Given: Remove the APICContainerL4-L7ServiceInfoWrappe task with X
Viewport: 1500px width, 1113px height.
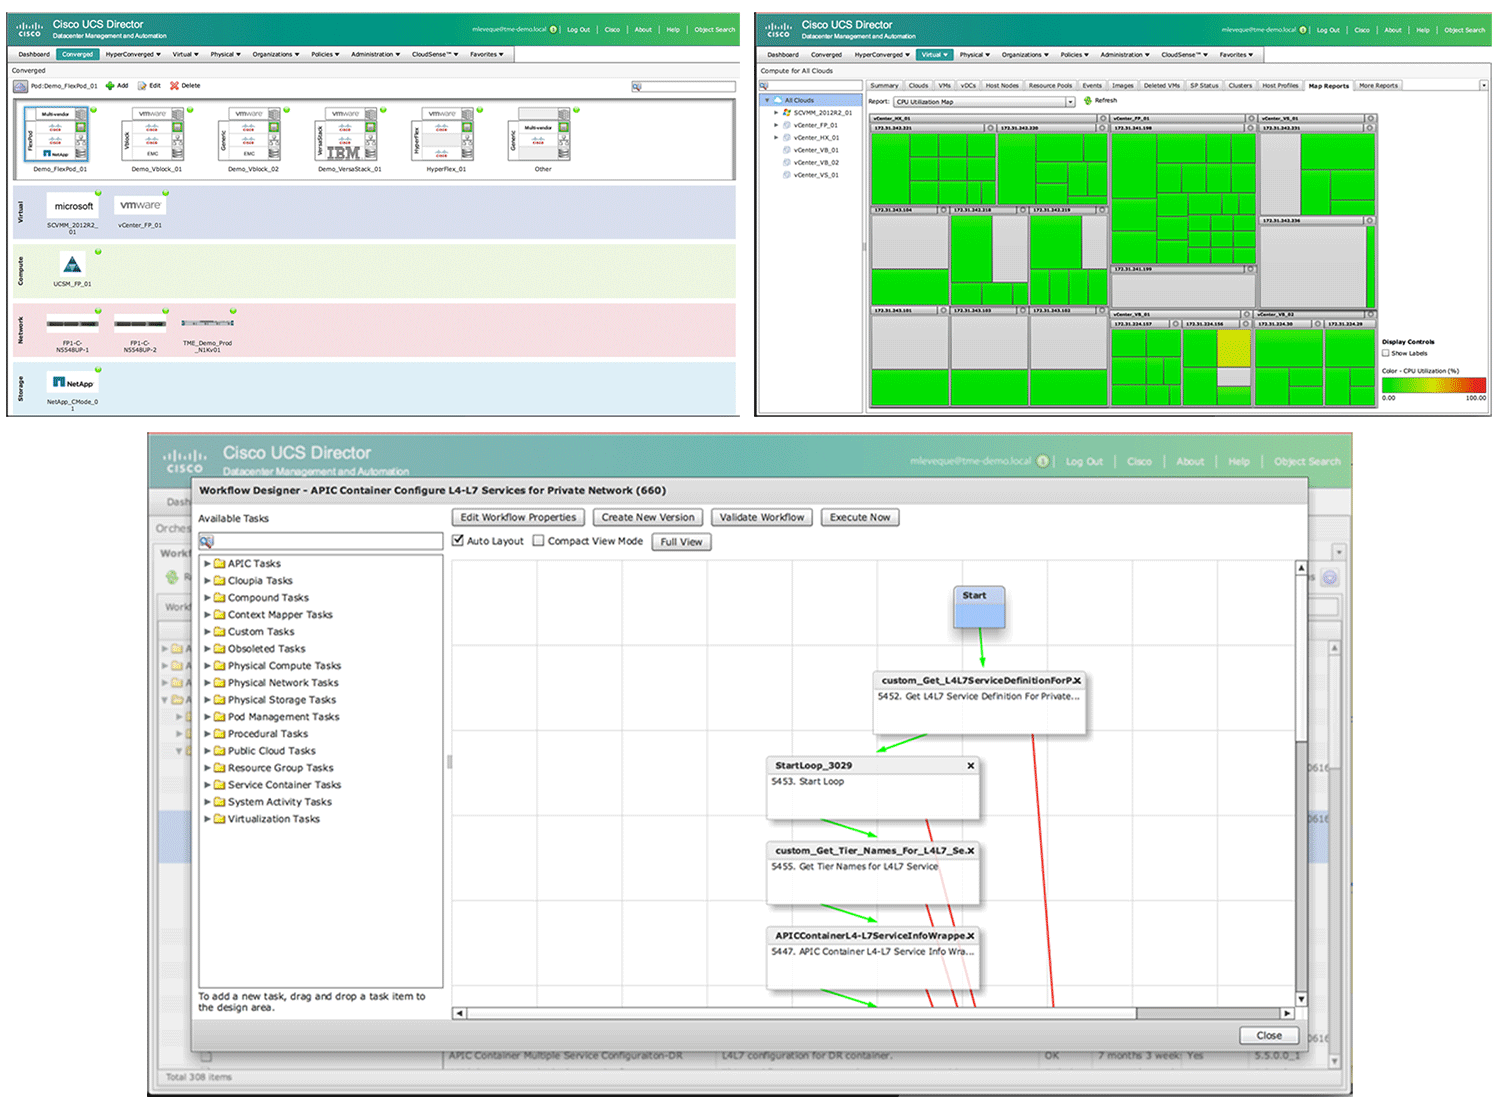Looking at the screenshot, I should [971, 936].
